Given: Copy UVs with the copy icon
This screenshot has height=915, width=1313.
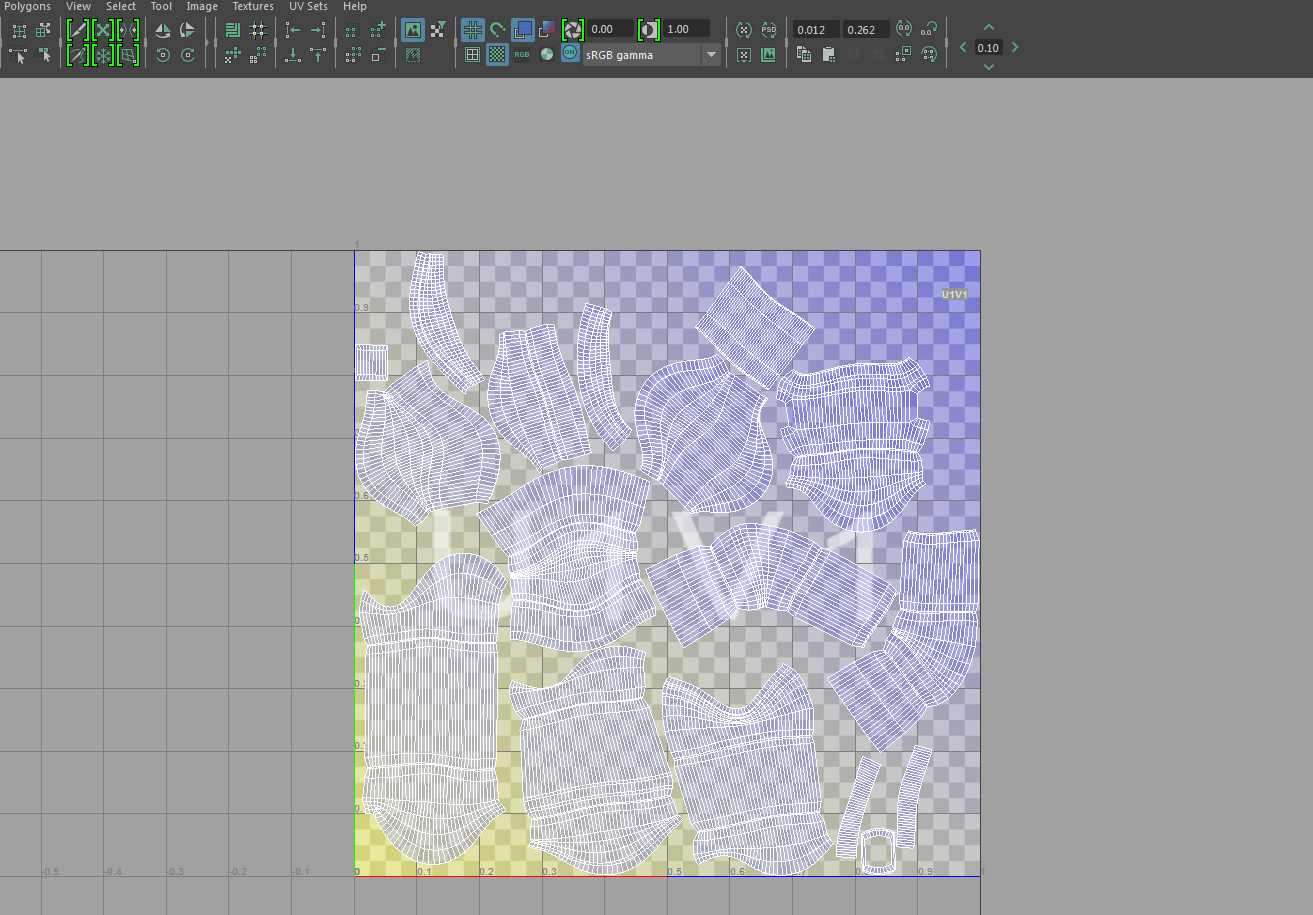Looking at the screenshot, I should pos(804,55).
